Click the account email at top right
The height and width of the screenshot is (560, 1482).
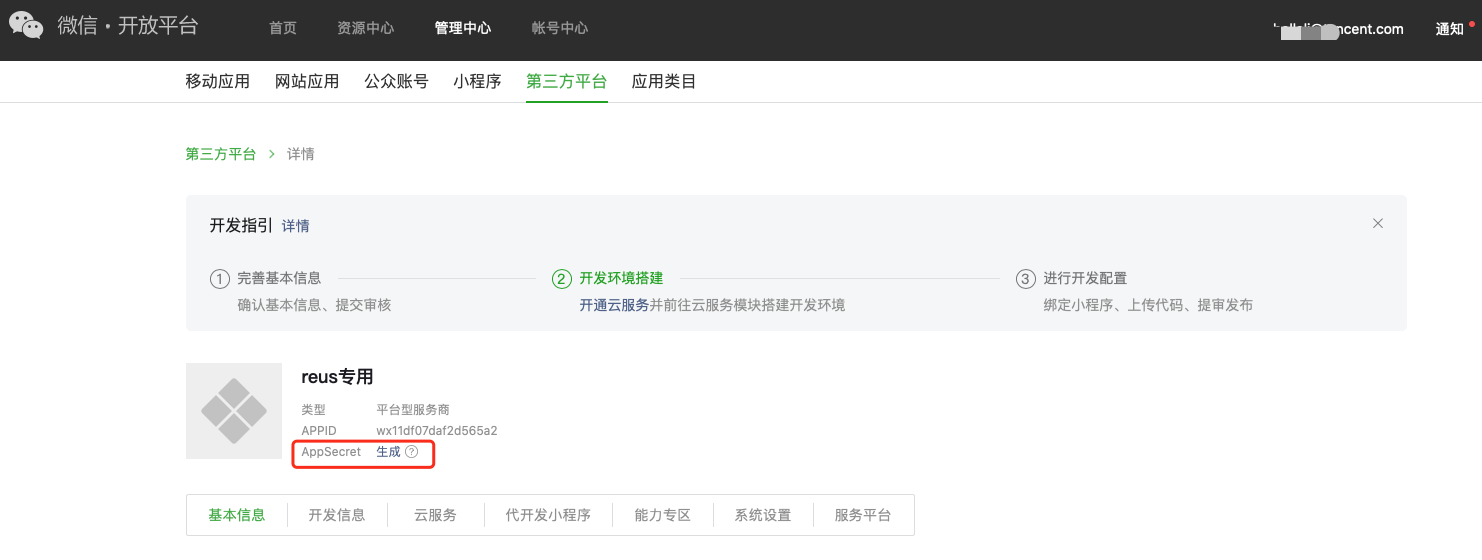click(1339, 29)
